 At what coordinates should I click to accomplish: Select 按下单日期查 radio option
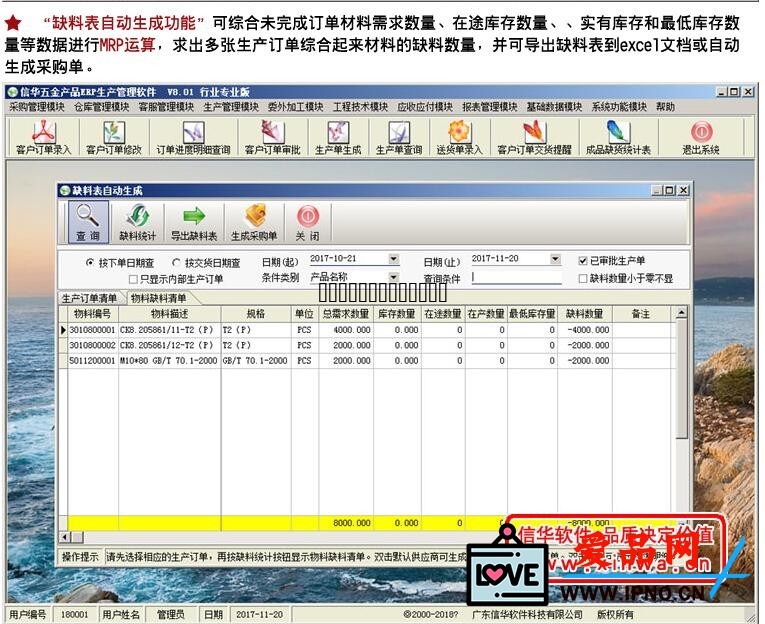click(90, 262)
